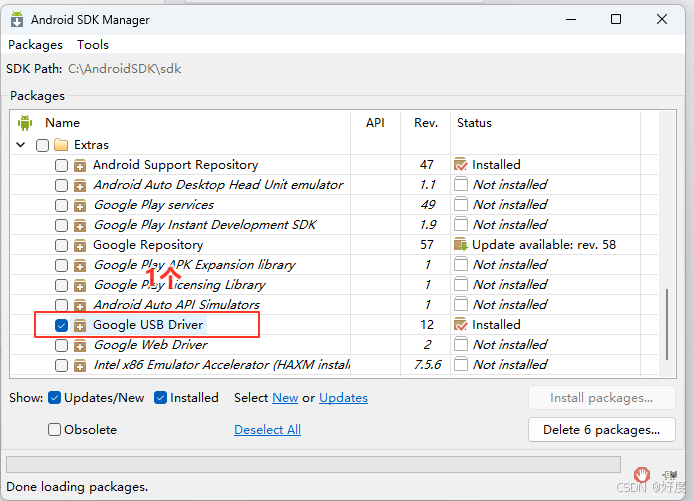Click the Delete 6 packages button
Screen dimensions: 694x501
[601, 430]
